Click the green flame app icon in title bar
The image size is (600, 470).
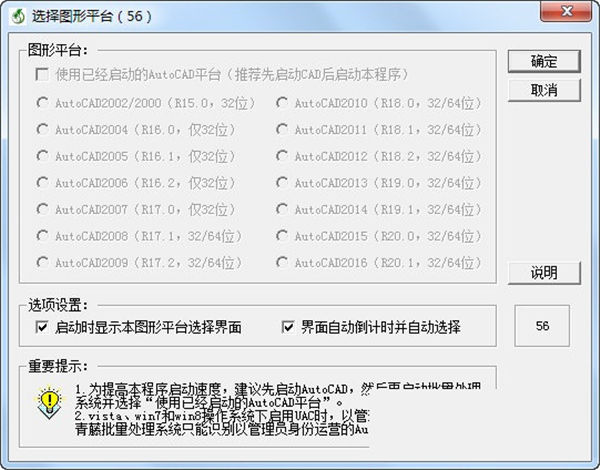(17, 16)
